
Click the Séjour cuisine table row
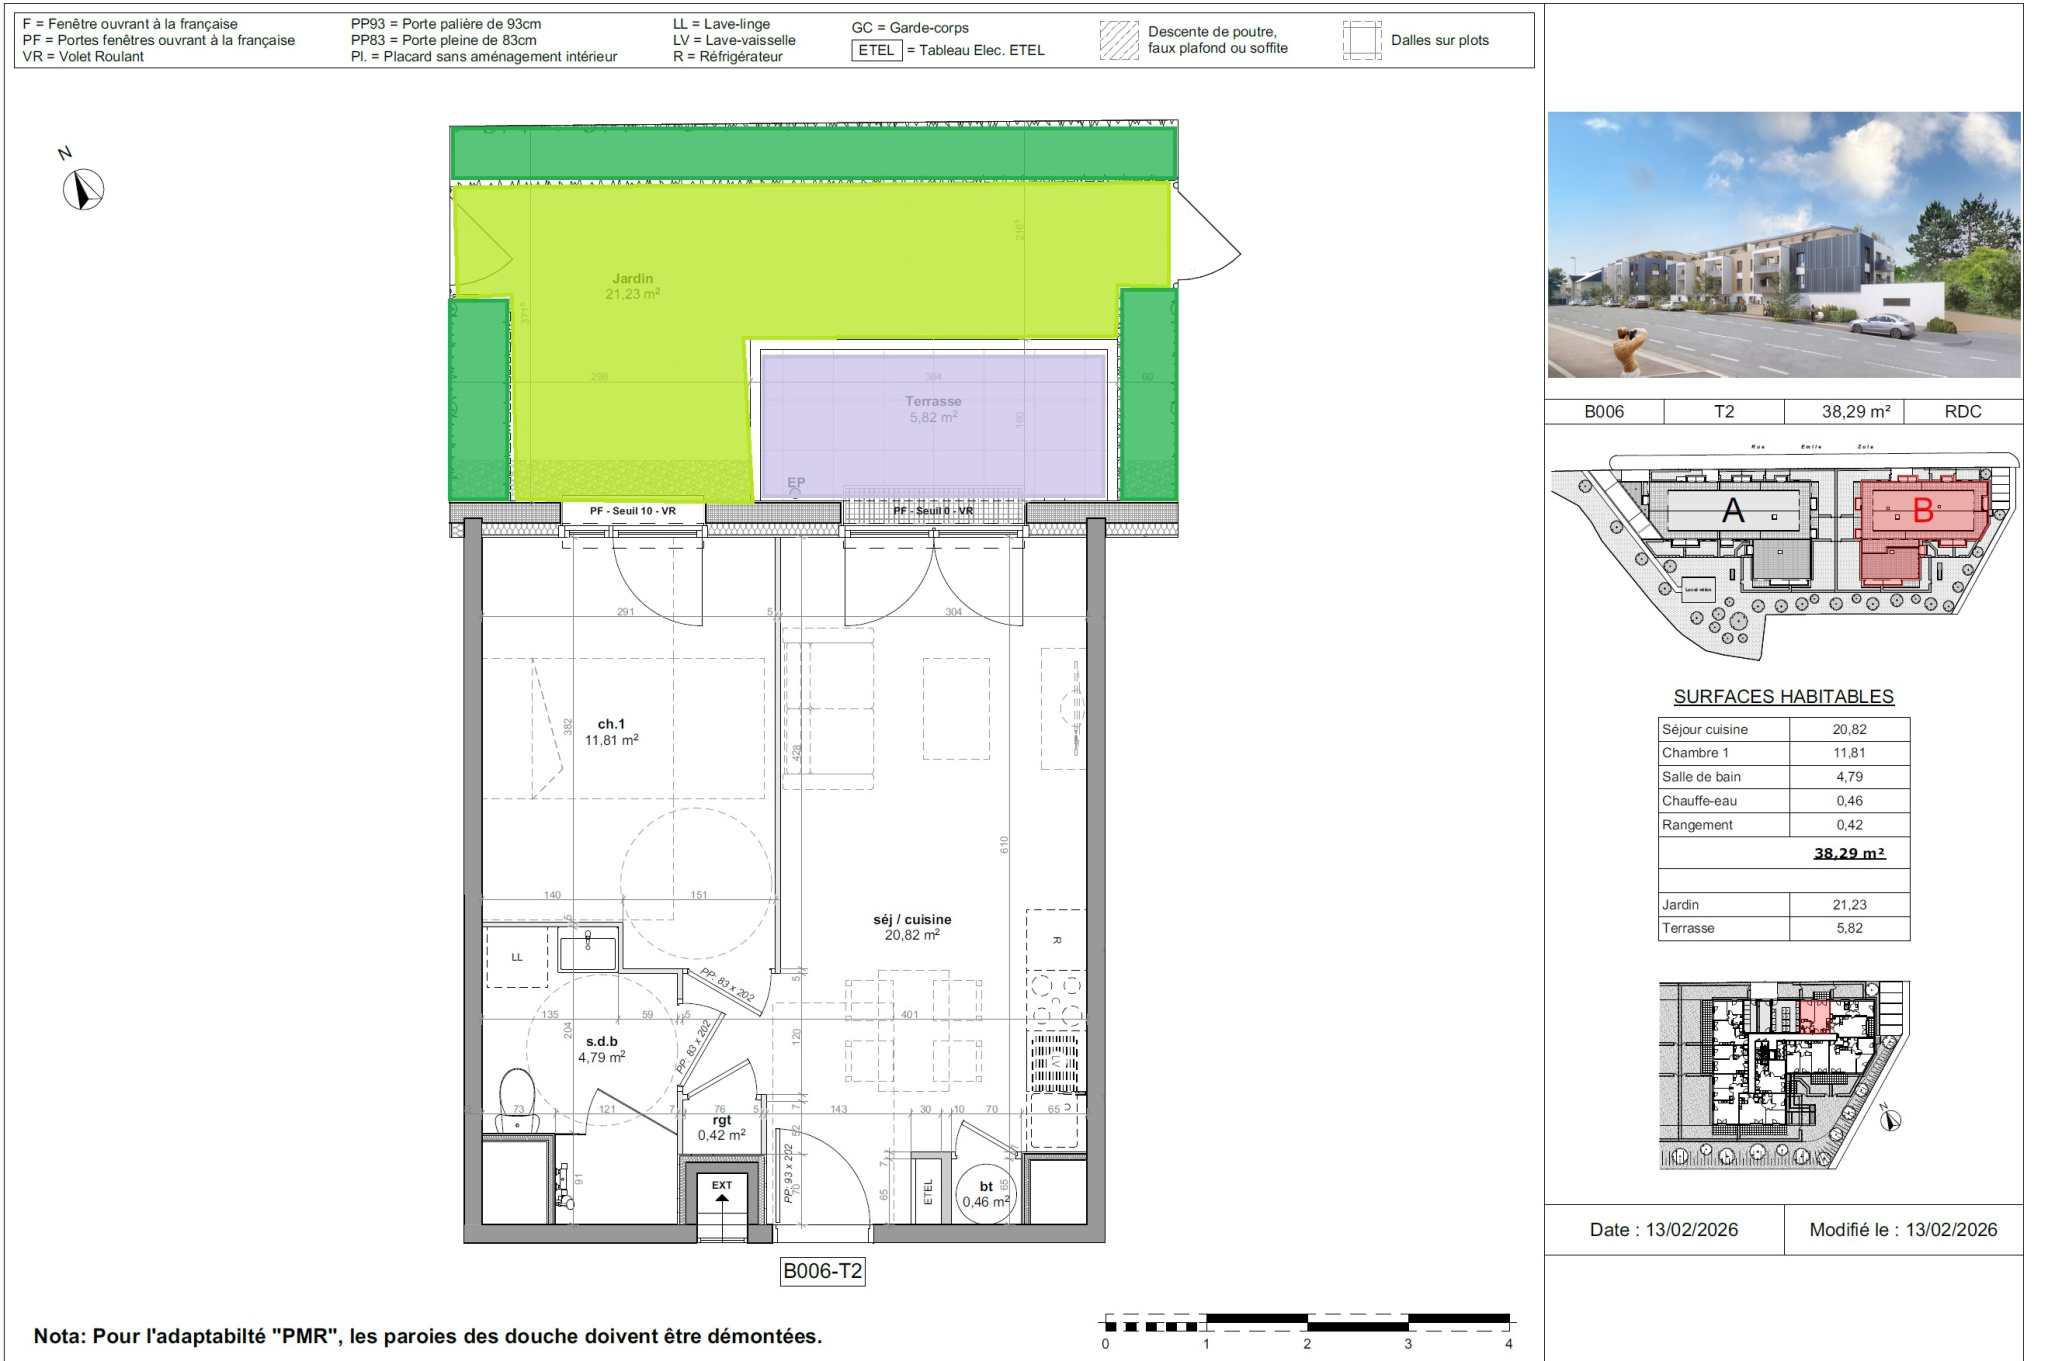coord(1784,729)
